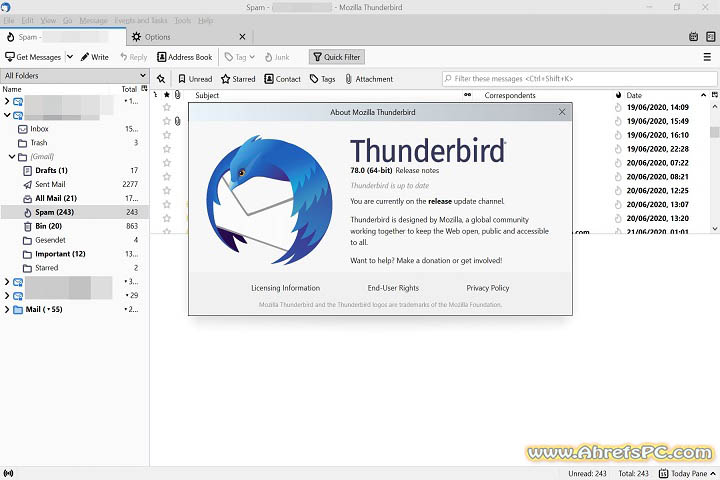The height and width of the screenshot is (480, 720).
Task: Toggle the Tags quick filter
Action: [x=322, y=79]
